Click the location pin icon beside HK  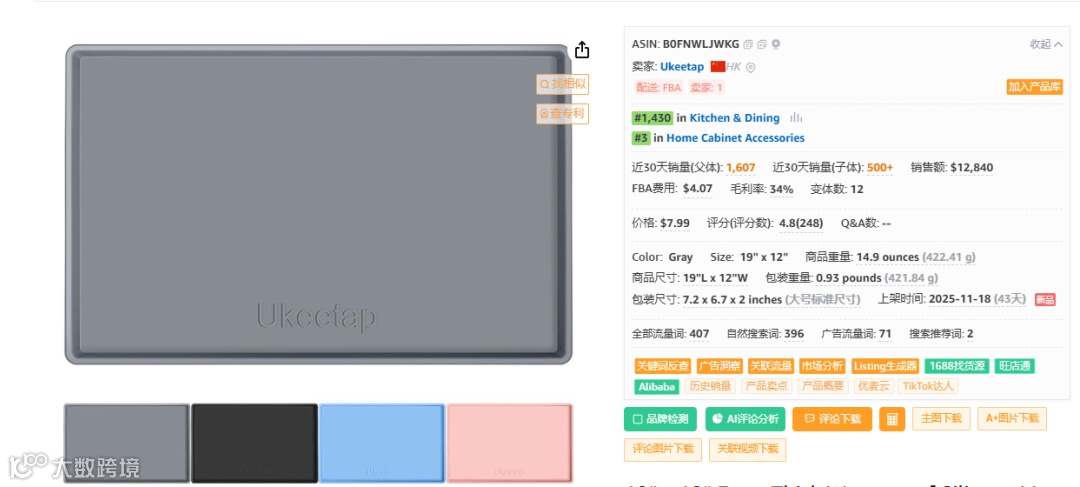coord(751,68)
